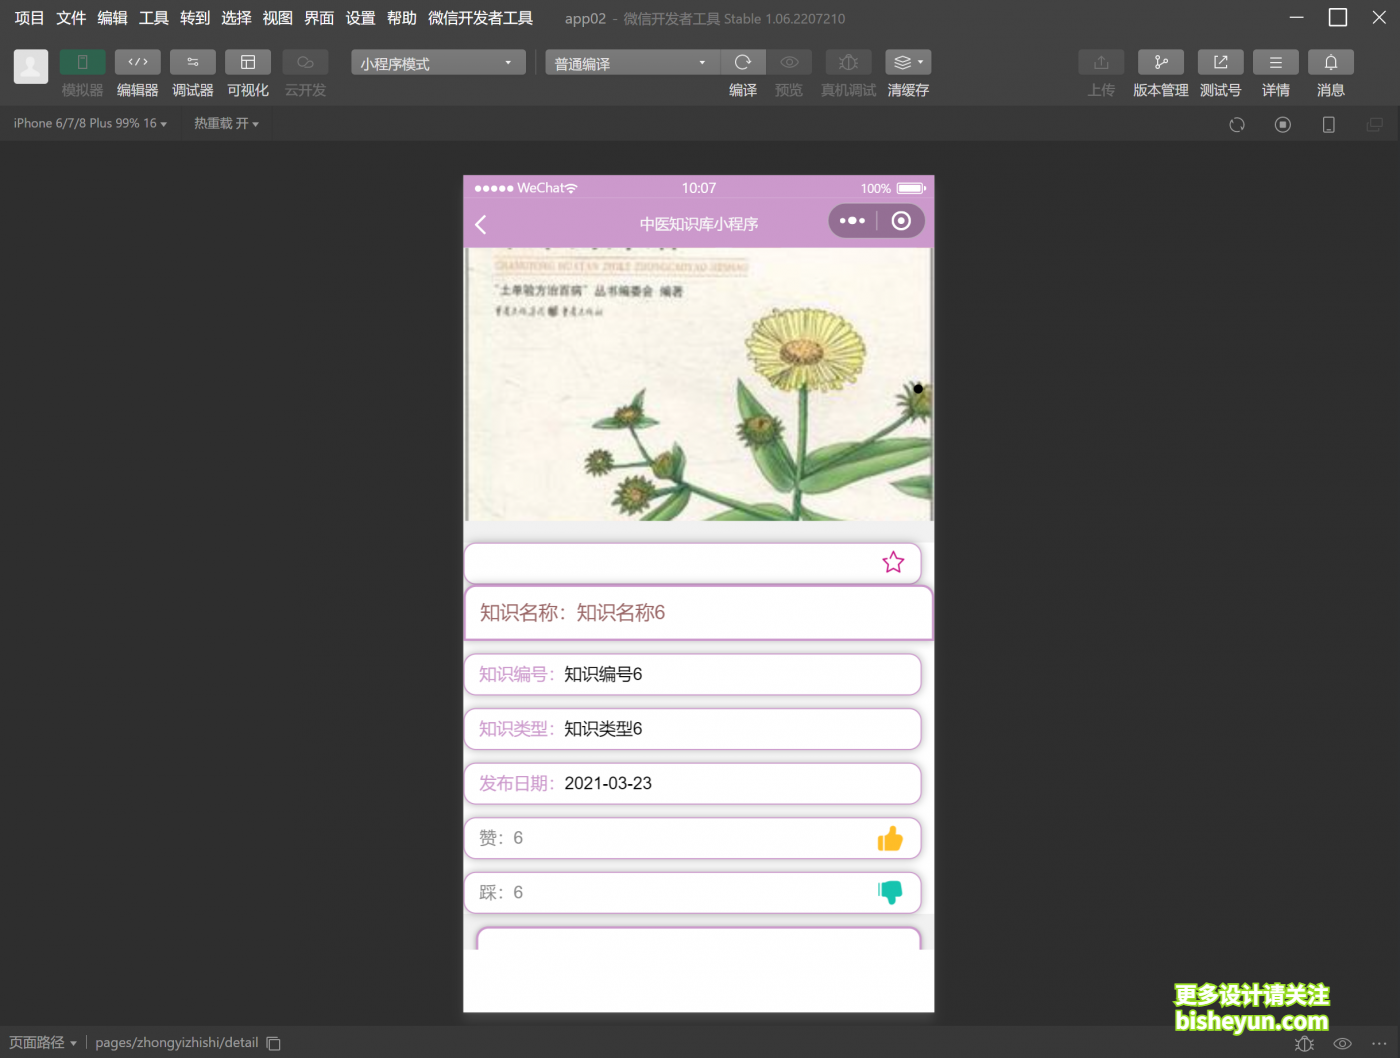
Task: Tap the back arrow in mini program header
Action: click(481, 225)
